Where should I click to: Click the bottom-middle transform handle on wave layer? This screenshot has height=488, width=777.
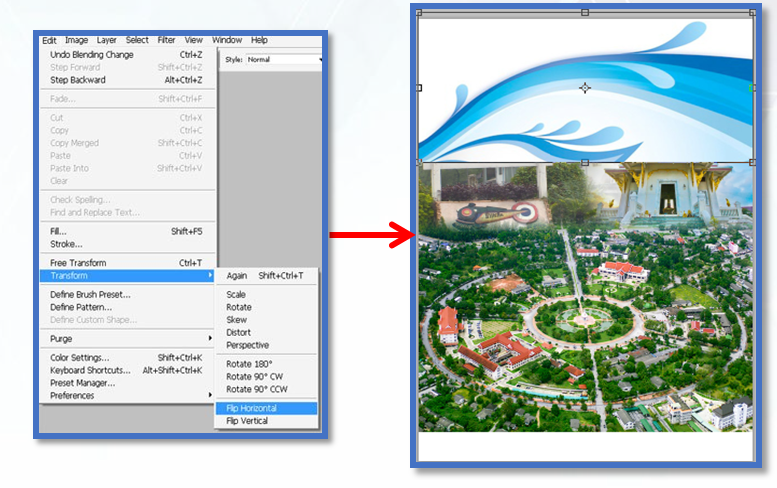pos(585,163)
